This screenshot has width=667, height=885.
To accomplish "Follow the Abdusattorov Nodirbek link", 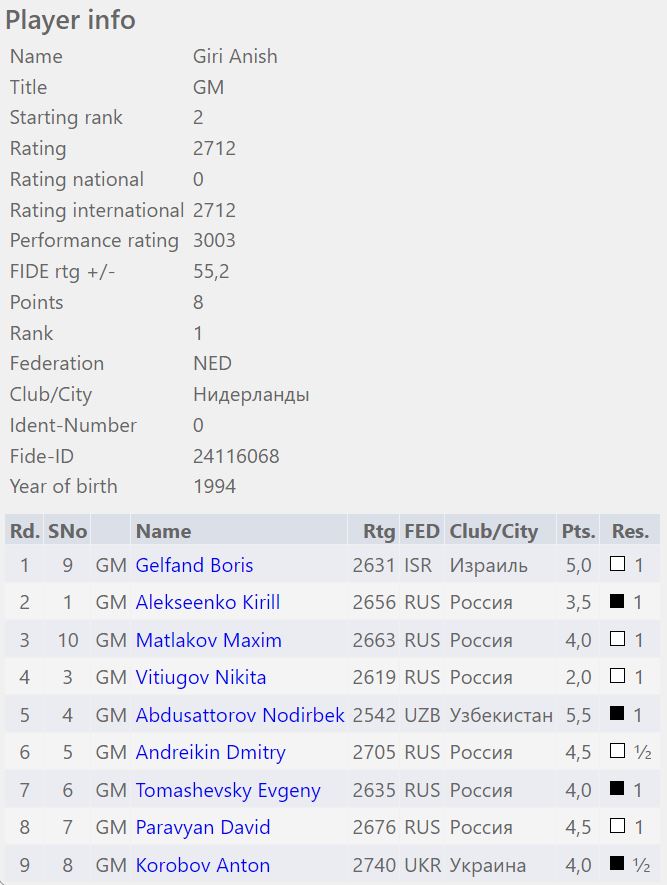I will pos(240,715).
